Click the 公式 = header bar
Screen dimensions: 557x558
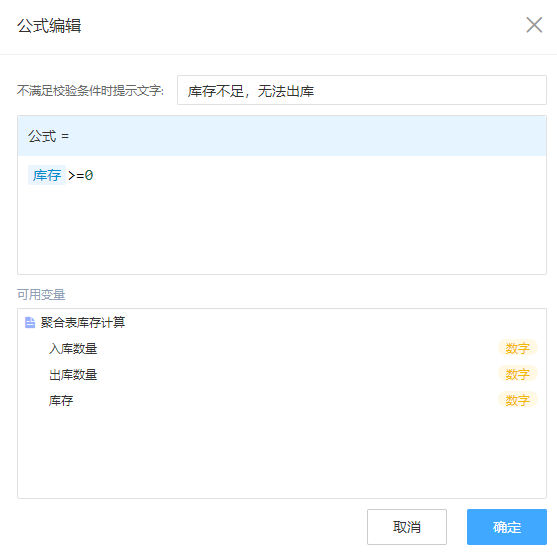[282, 136]
